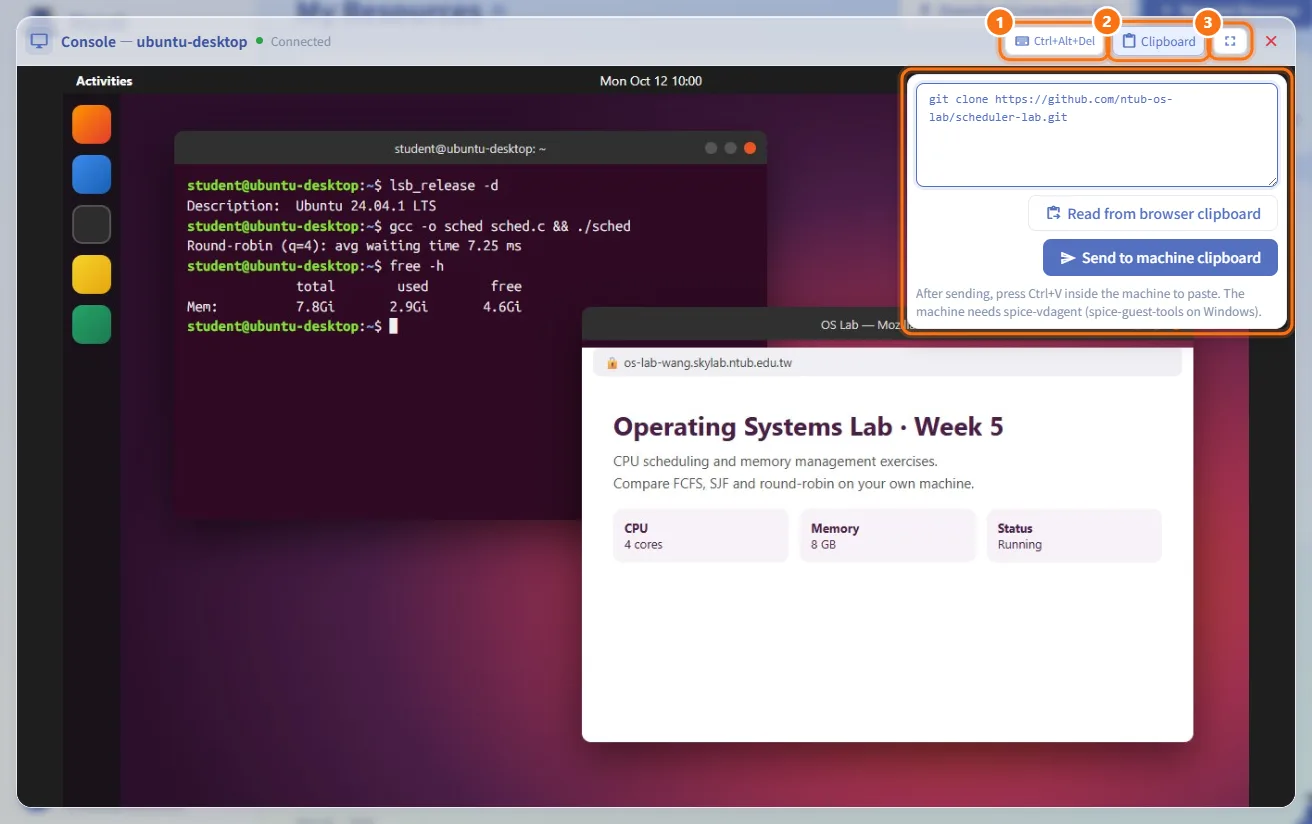Close the terminal window orange button

click(750, 148)
